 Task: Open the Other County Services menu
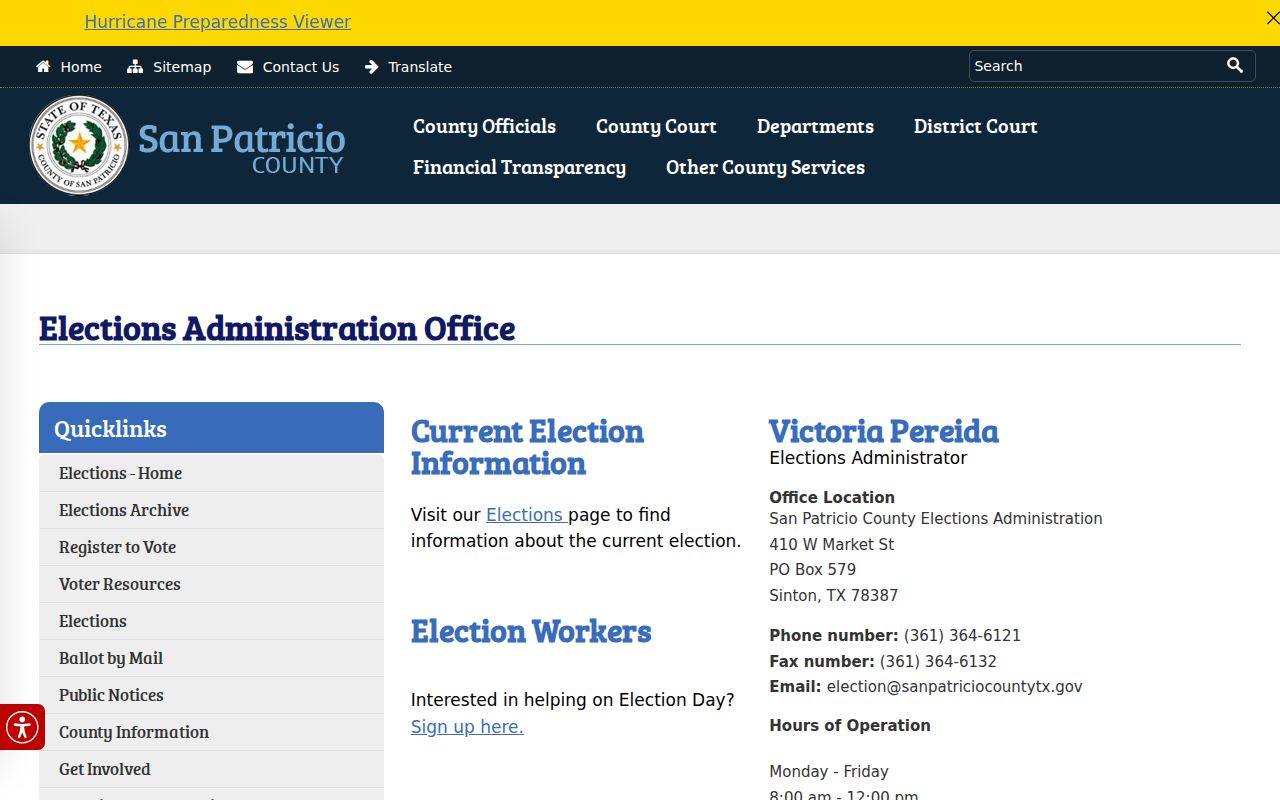pos(766,167)
